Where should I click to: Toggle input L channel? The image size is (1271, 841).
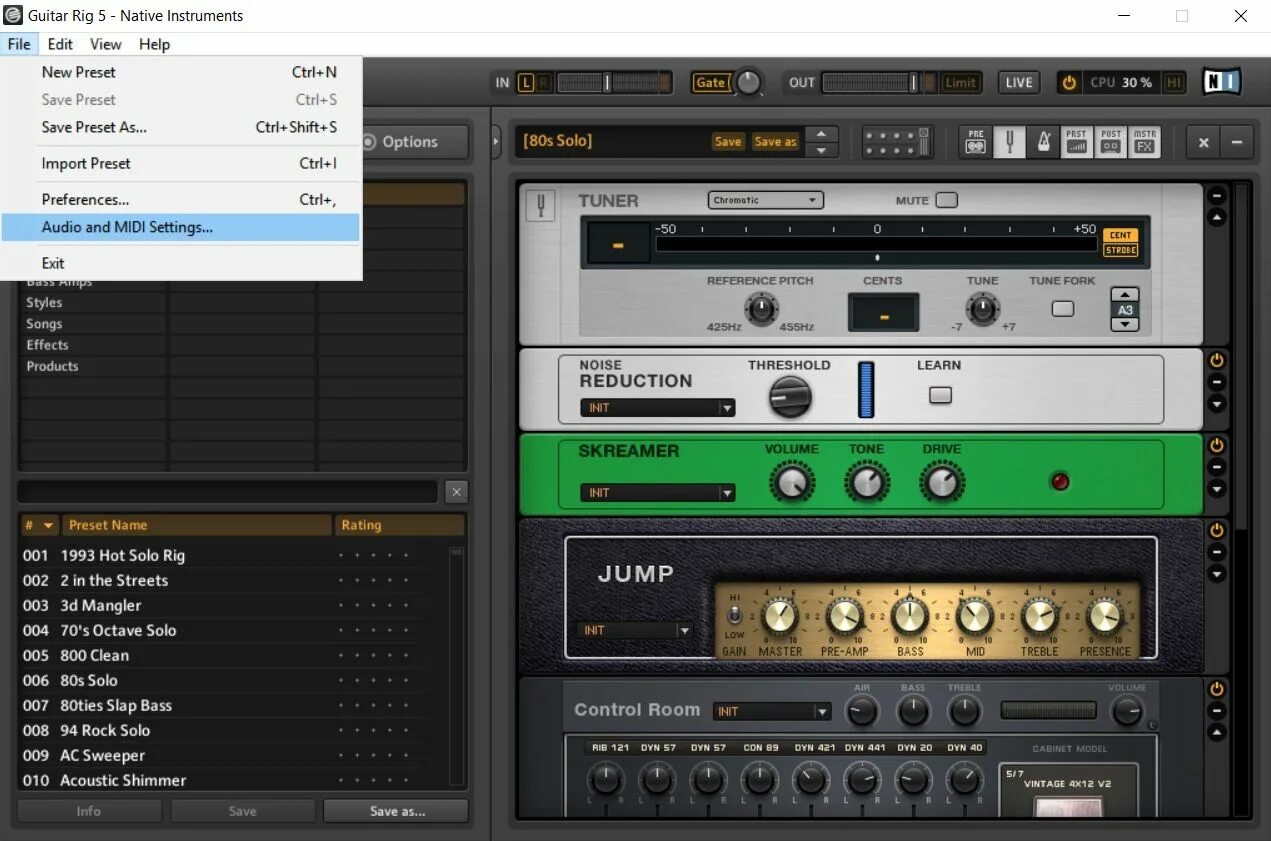(x=526, y=82)
